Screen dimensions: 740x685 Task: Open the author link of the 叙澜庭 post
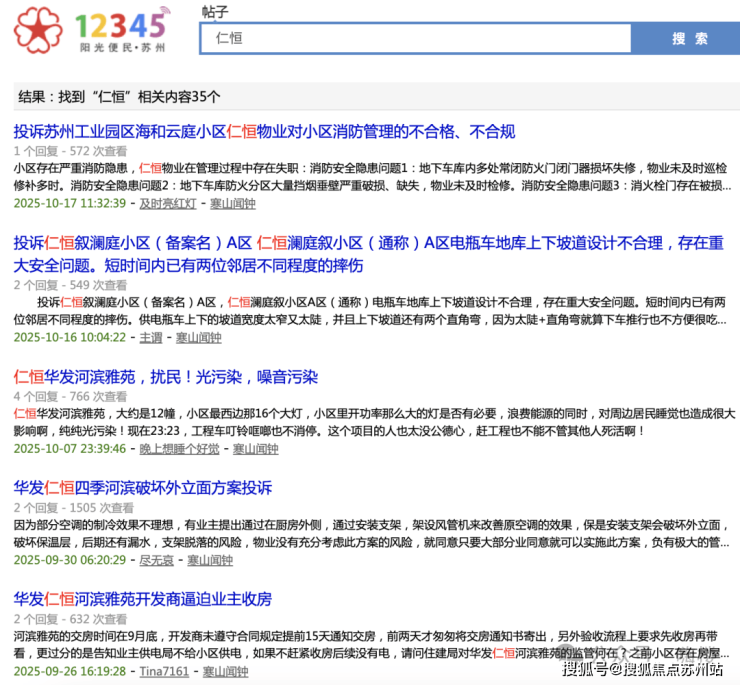150,338
